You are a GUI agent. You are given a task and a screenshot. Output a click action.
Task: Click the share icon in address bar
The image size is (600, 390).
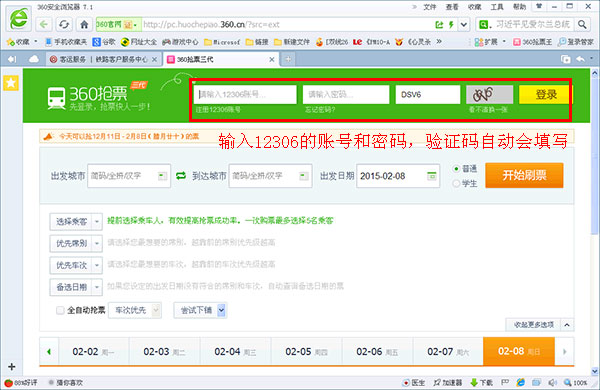tap(439, 25)
